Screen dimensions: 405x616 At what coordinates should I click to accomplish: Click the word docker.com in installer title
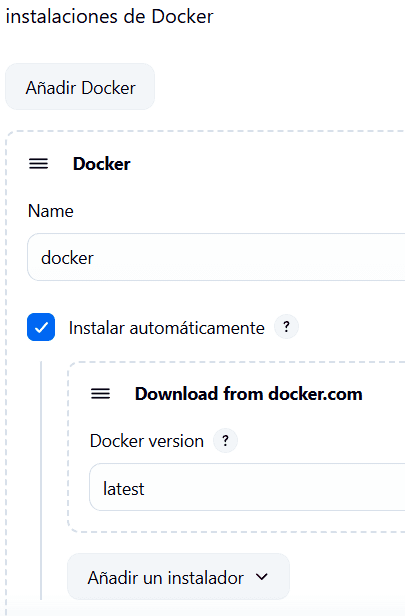click(315, 394)
